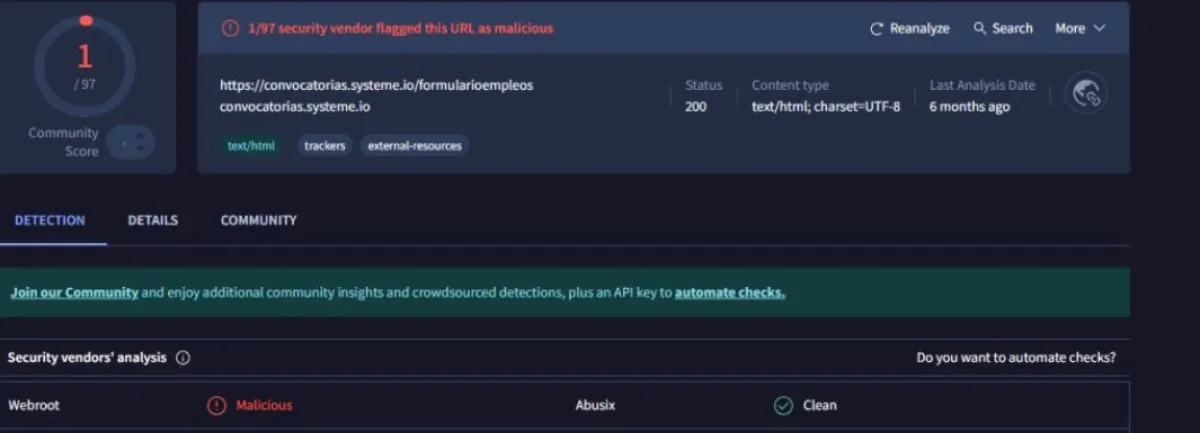Image resolution: width=1200 pixels, height=433 pixels.
Task: Click "Do you want to automate checks?" text
Action: point(1016,358)
